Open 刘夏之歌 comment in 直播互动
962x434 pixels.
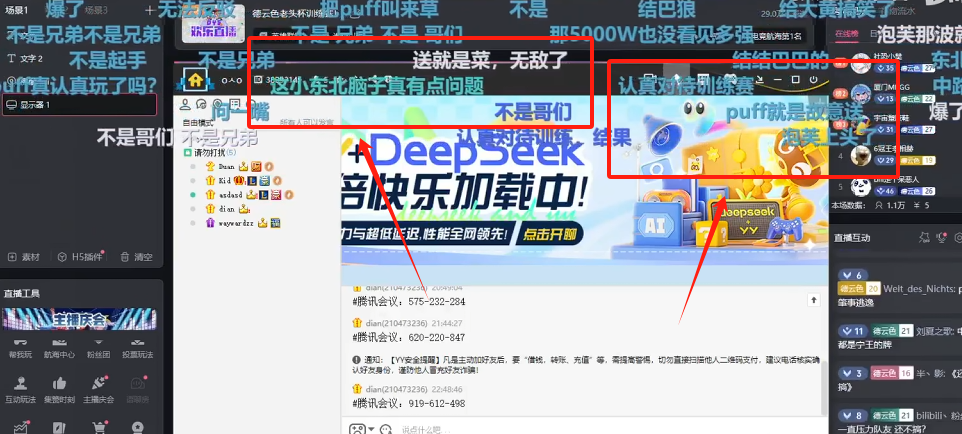tap(899, 337)
